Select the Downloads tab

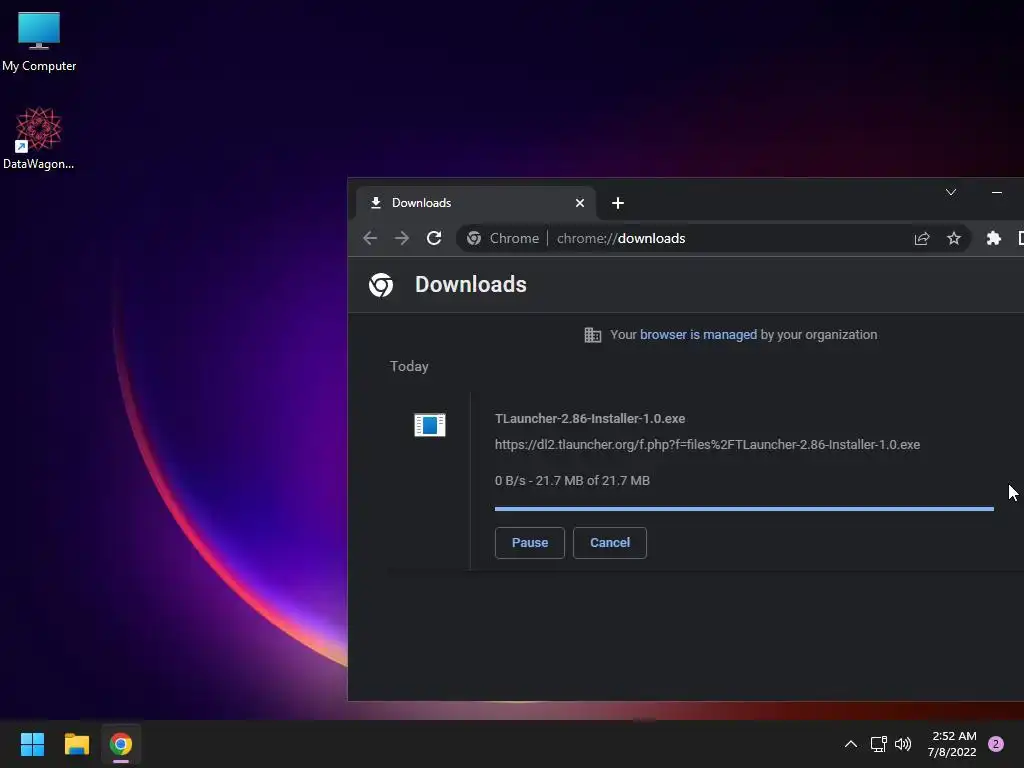click(475, 203)
